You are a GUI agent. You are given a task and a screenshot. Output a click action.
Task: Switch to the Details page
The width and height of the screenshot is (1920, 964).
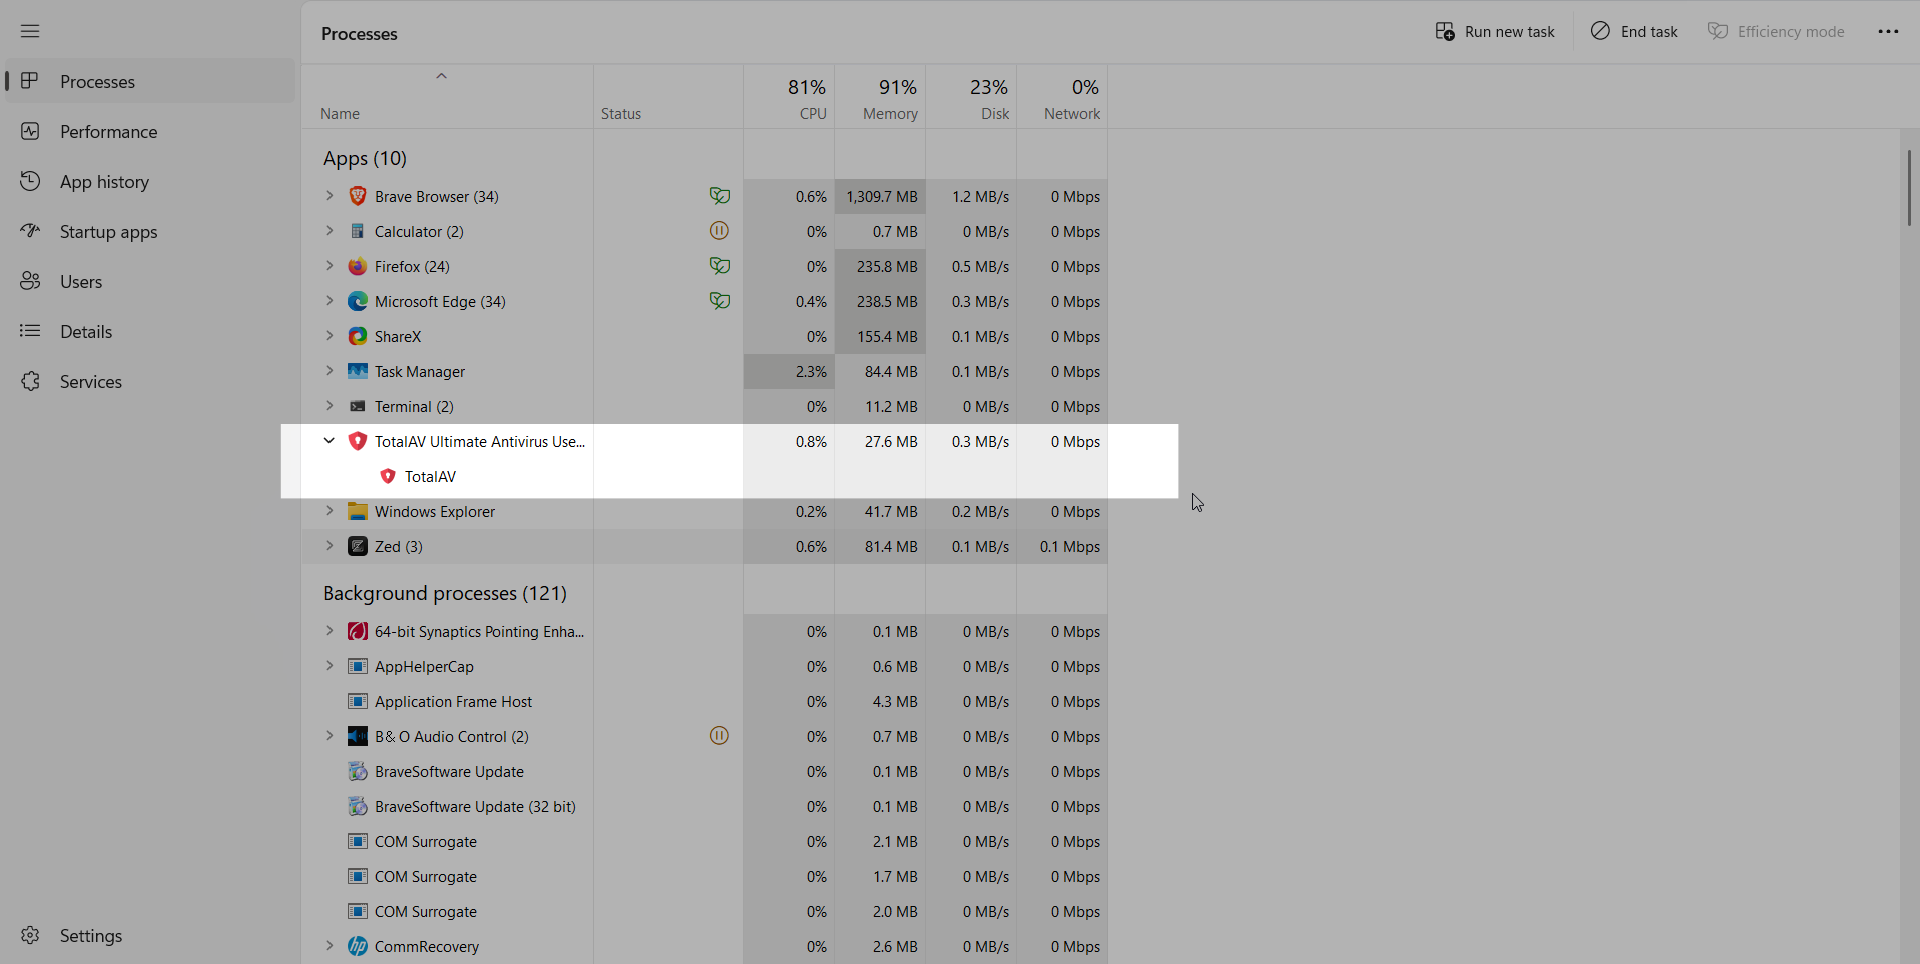coord(150,331)
